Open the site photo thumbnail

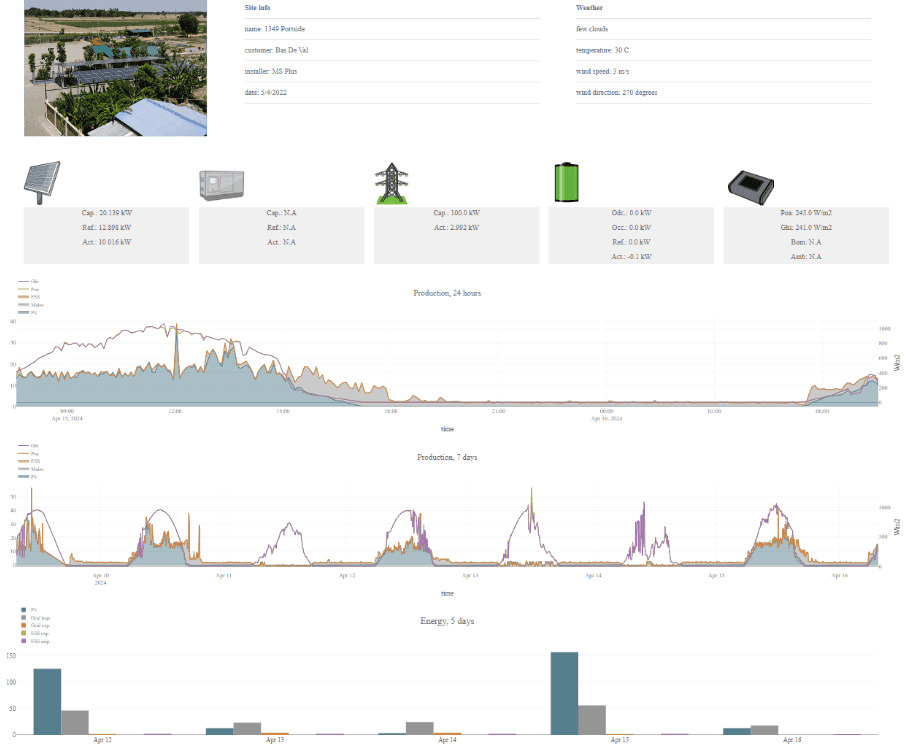click(116, 68)
